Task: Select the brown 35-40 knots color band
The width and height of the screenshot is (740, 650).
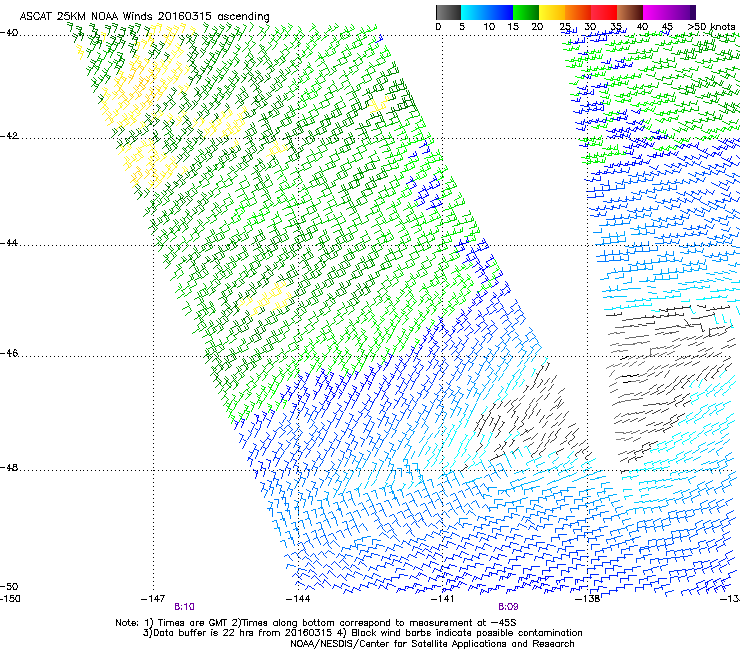Action: 630,12
